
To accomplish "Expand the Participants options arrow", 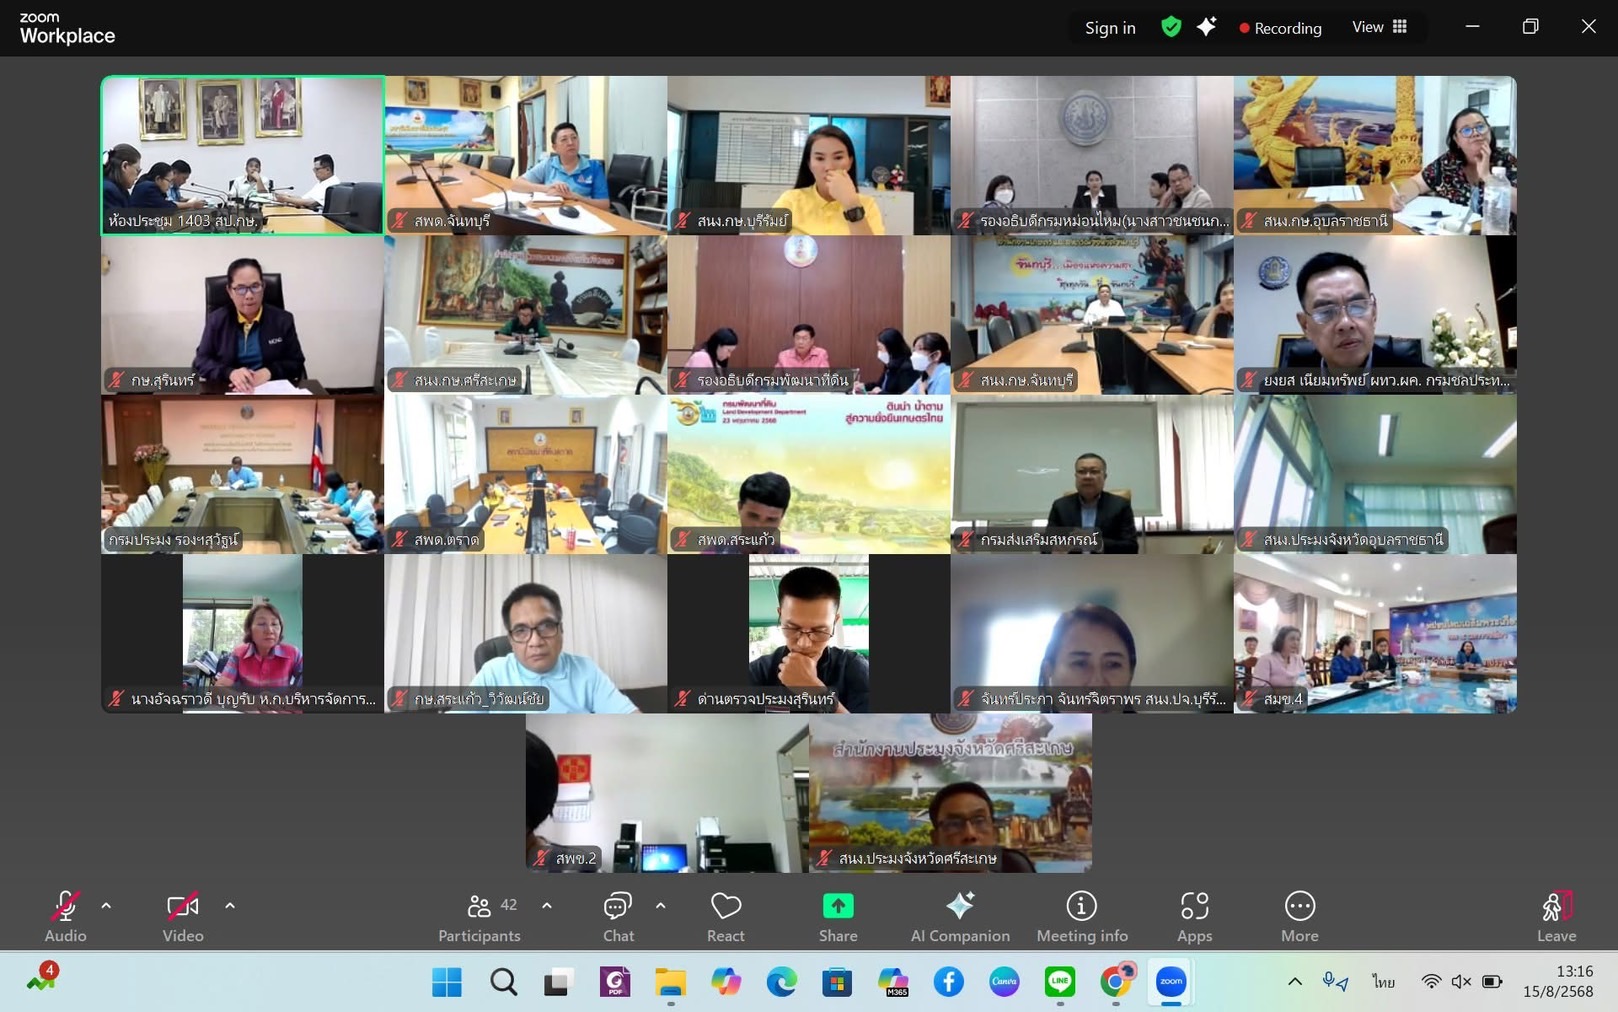I will pyautogui.click(x=547, y=906).
